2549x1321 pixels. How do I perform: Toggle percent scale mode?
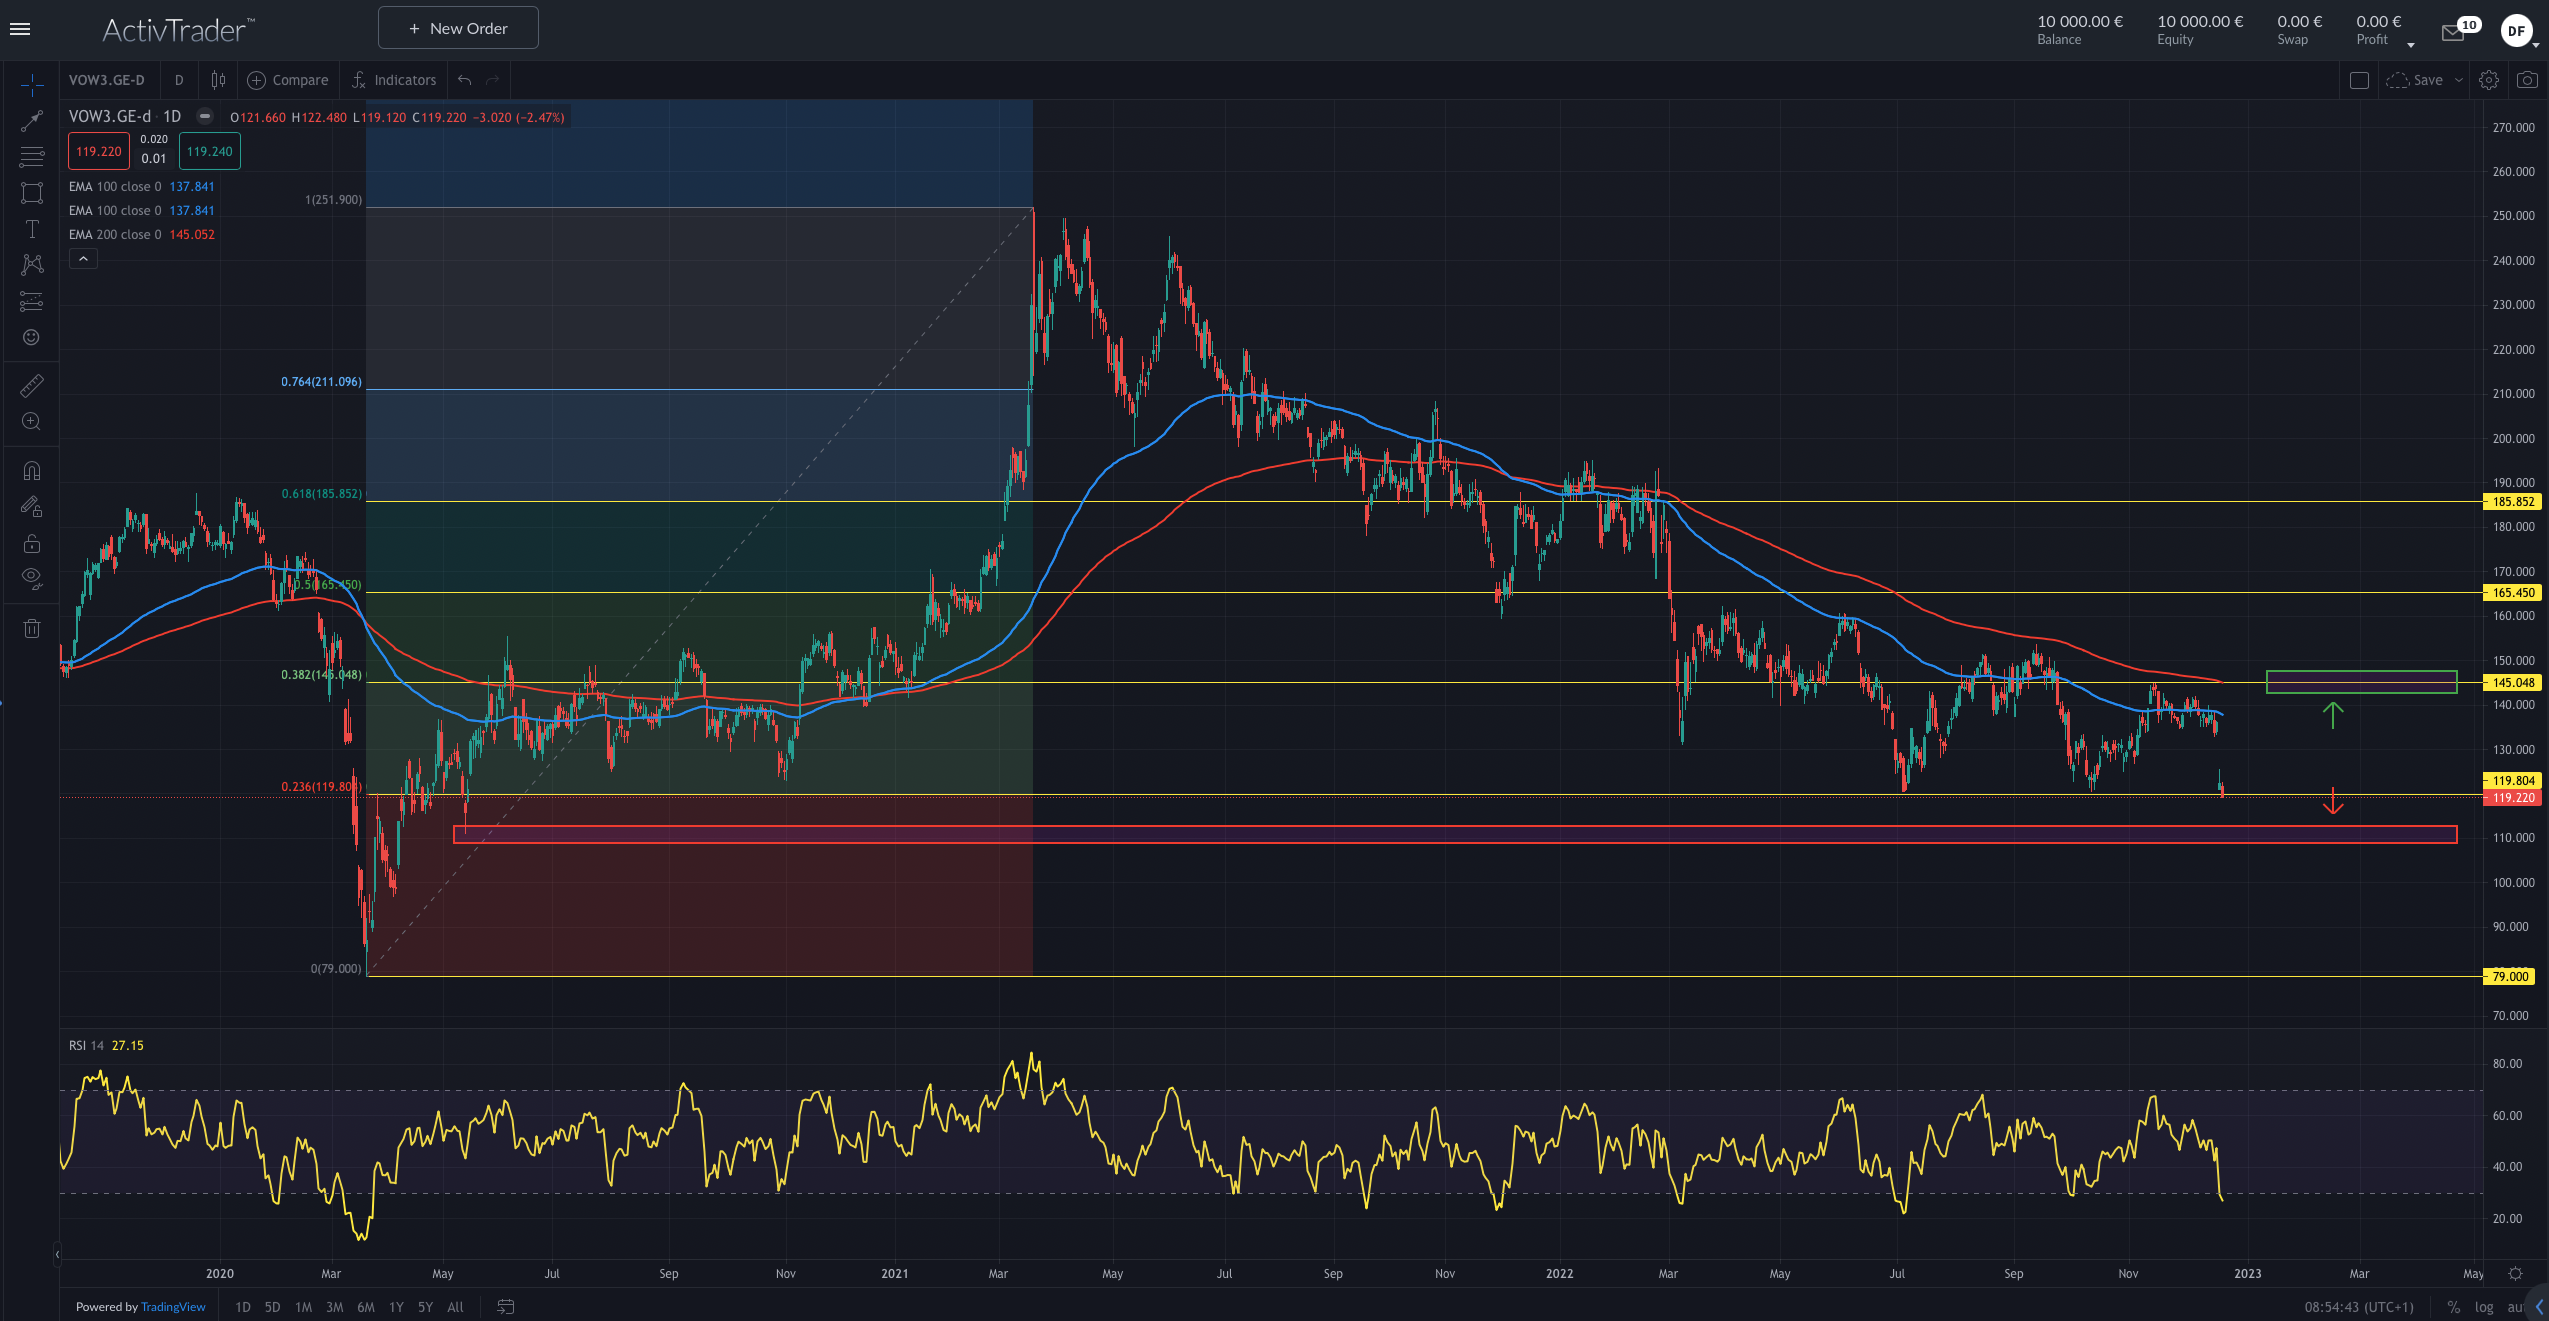2453,1307
